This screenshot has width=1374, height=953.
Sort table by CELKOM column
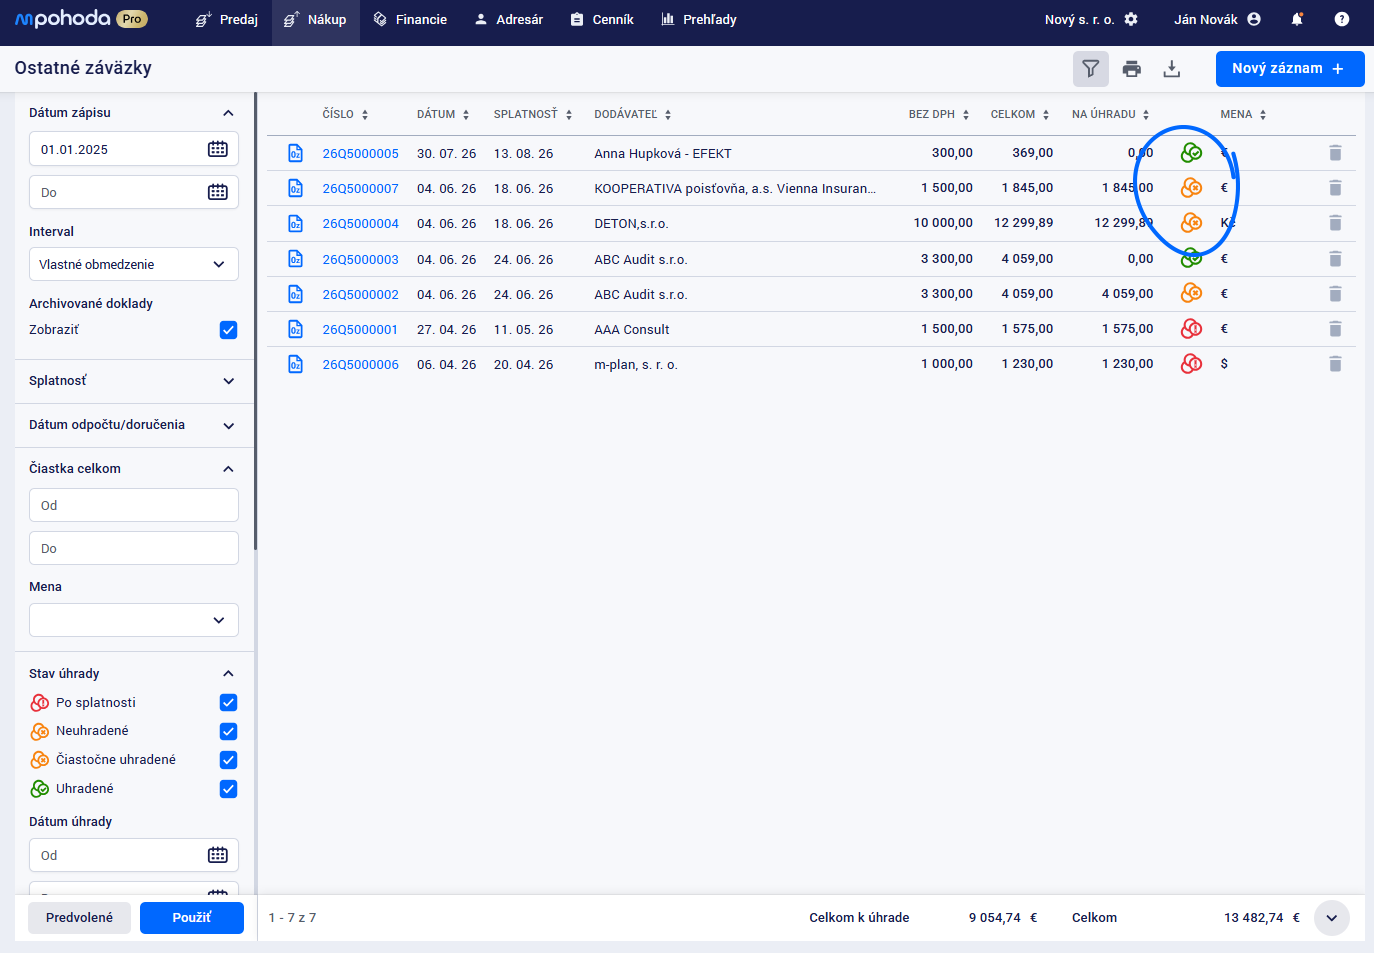[1020, 114]
